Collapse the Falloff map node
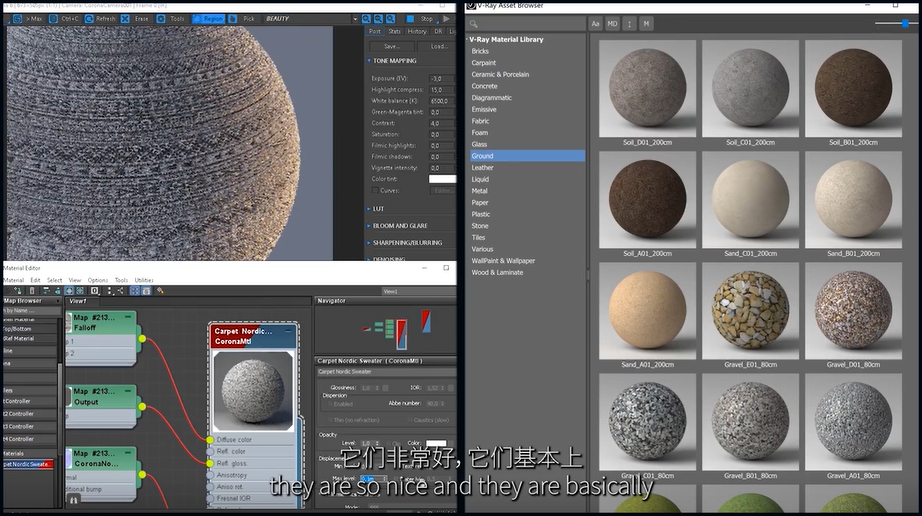 [128, 317]
